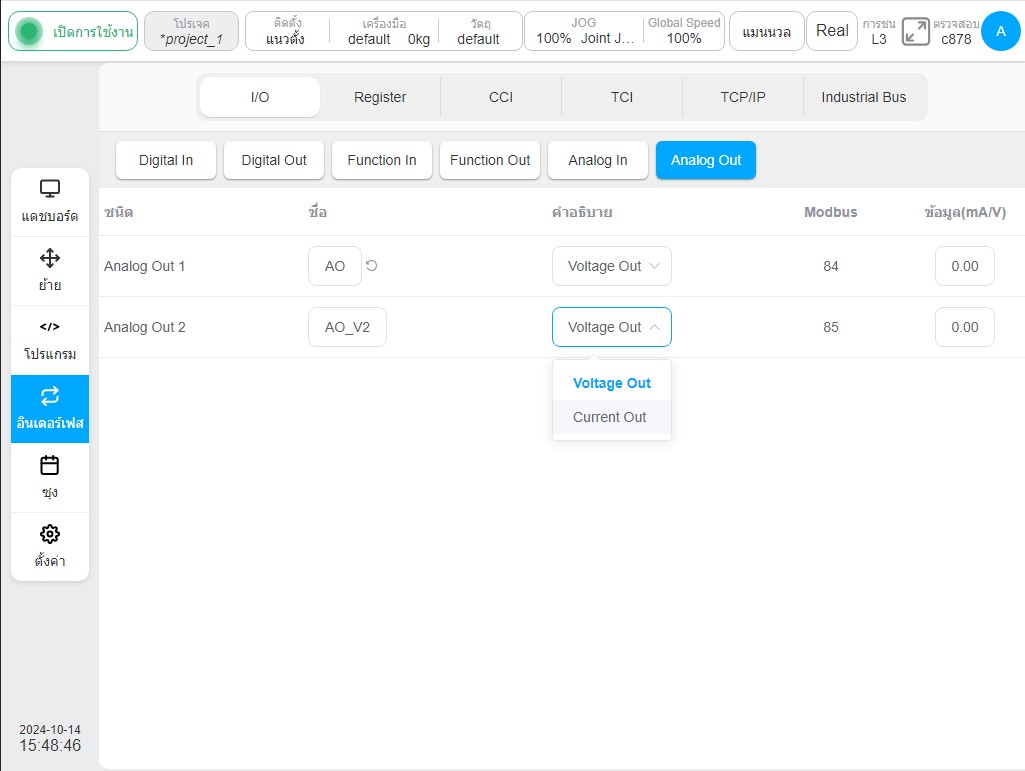Click the AO_V2 name field

(347, 327)
